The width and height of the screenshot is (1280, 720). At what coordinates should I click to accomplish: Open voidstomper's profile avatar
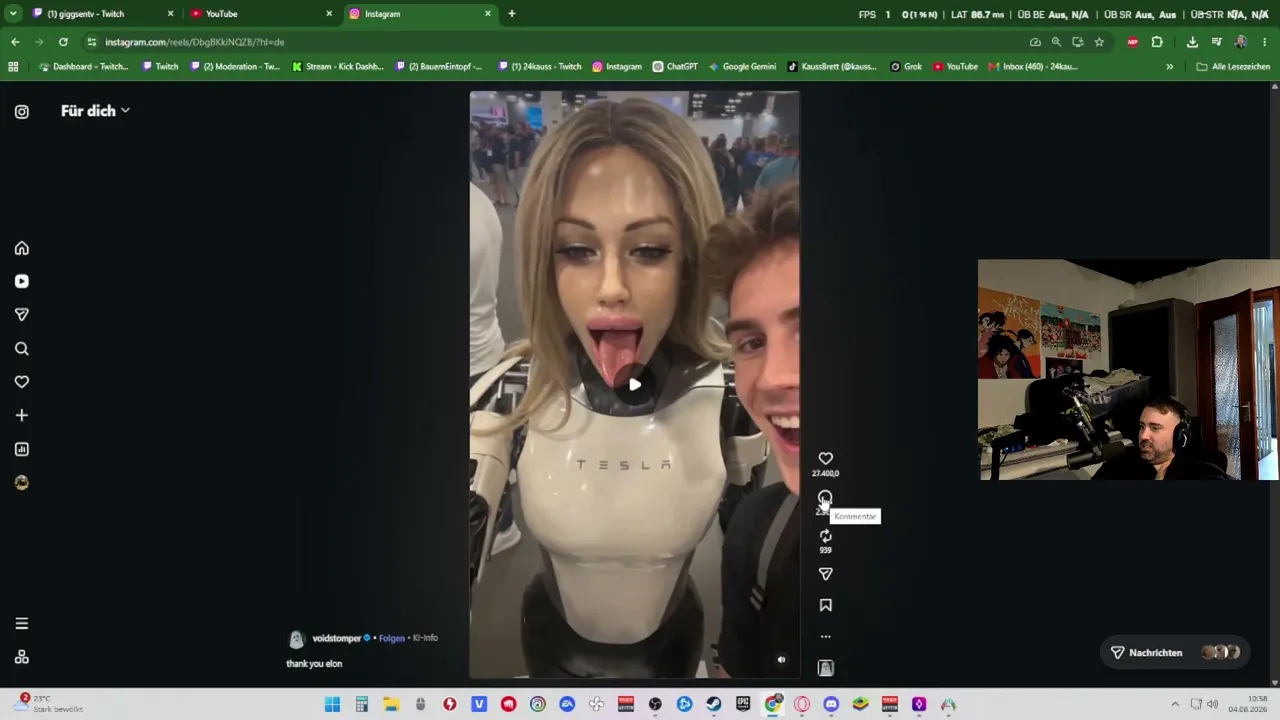296,640
